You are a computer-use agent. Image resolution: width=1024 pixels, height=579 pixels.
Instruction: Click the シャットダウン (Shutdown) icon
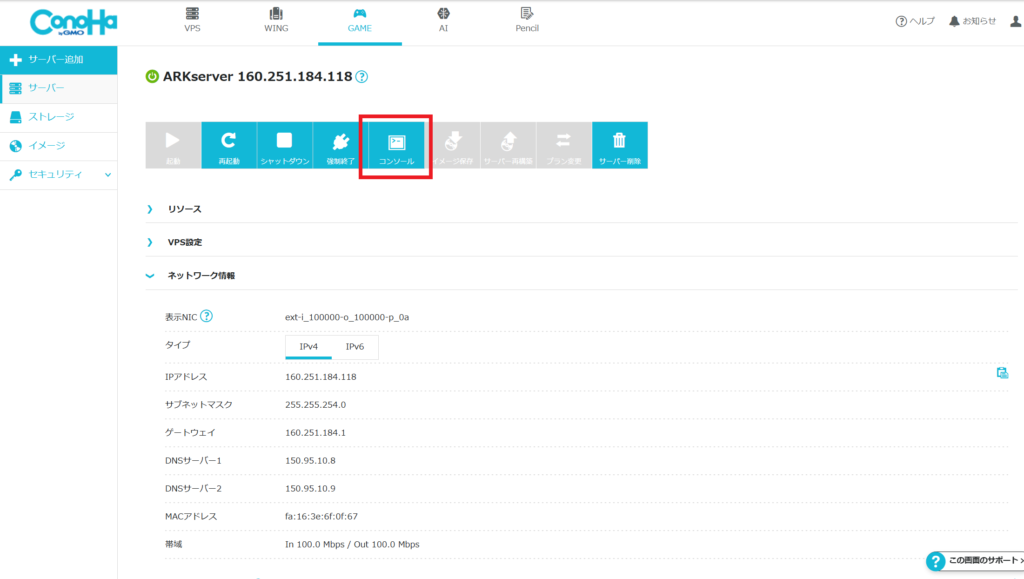[285, 144]
